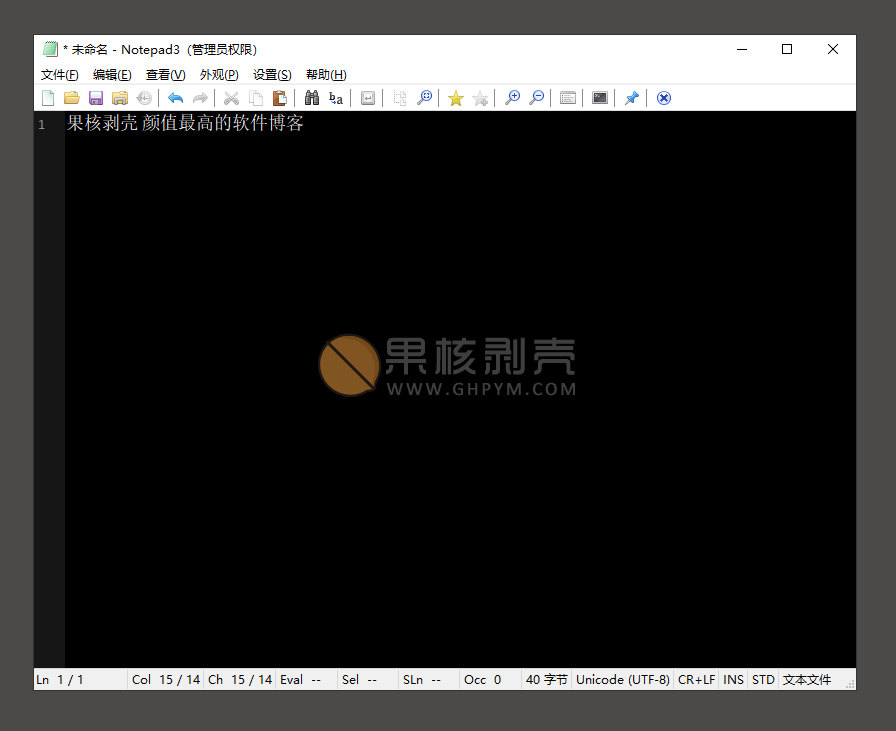The width and height of the screenshot is (896, 731).
Task: Open the 设置(S) menu
Action: [272, 75]
